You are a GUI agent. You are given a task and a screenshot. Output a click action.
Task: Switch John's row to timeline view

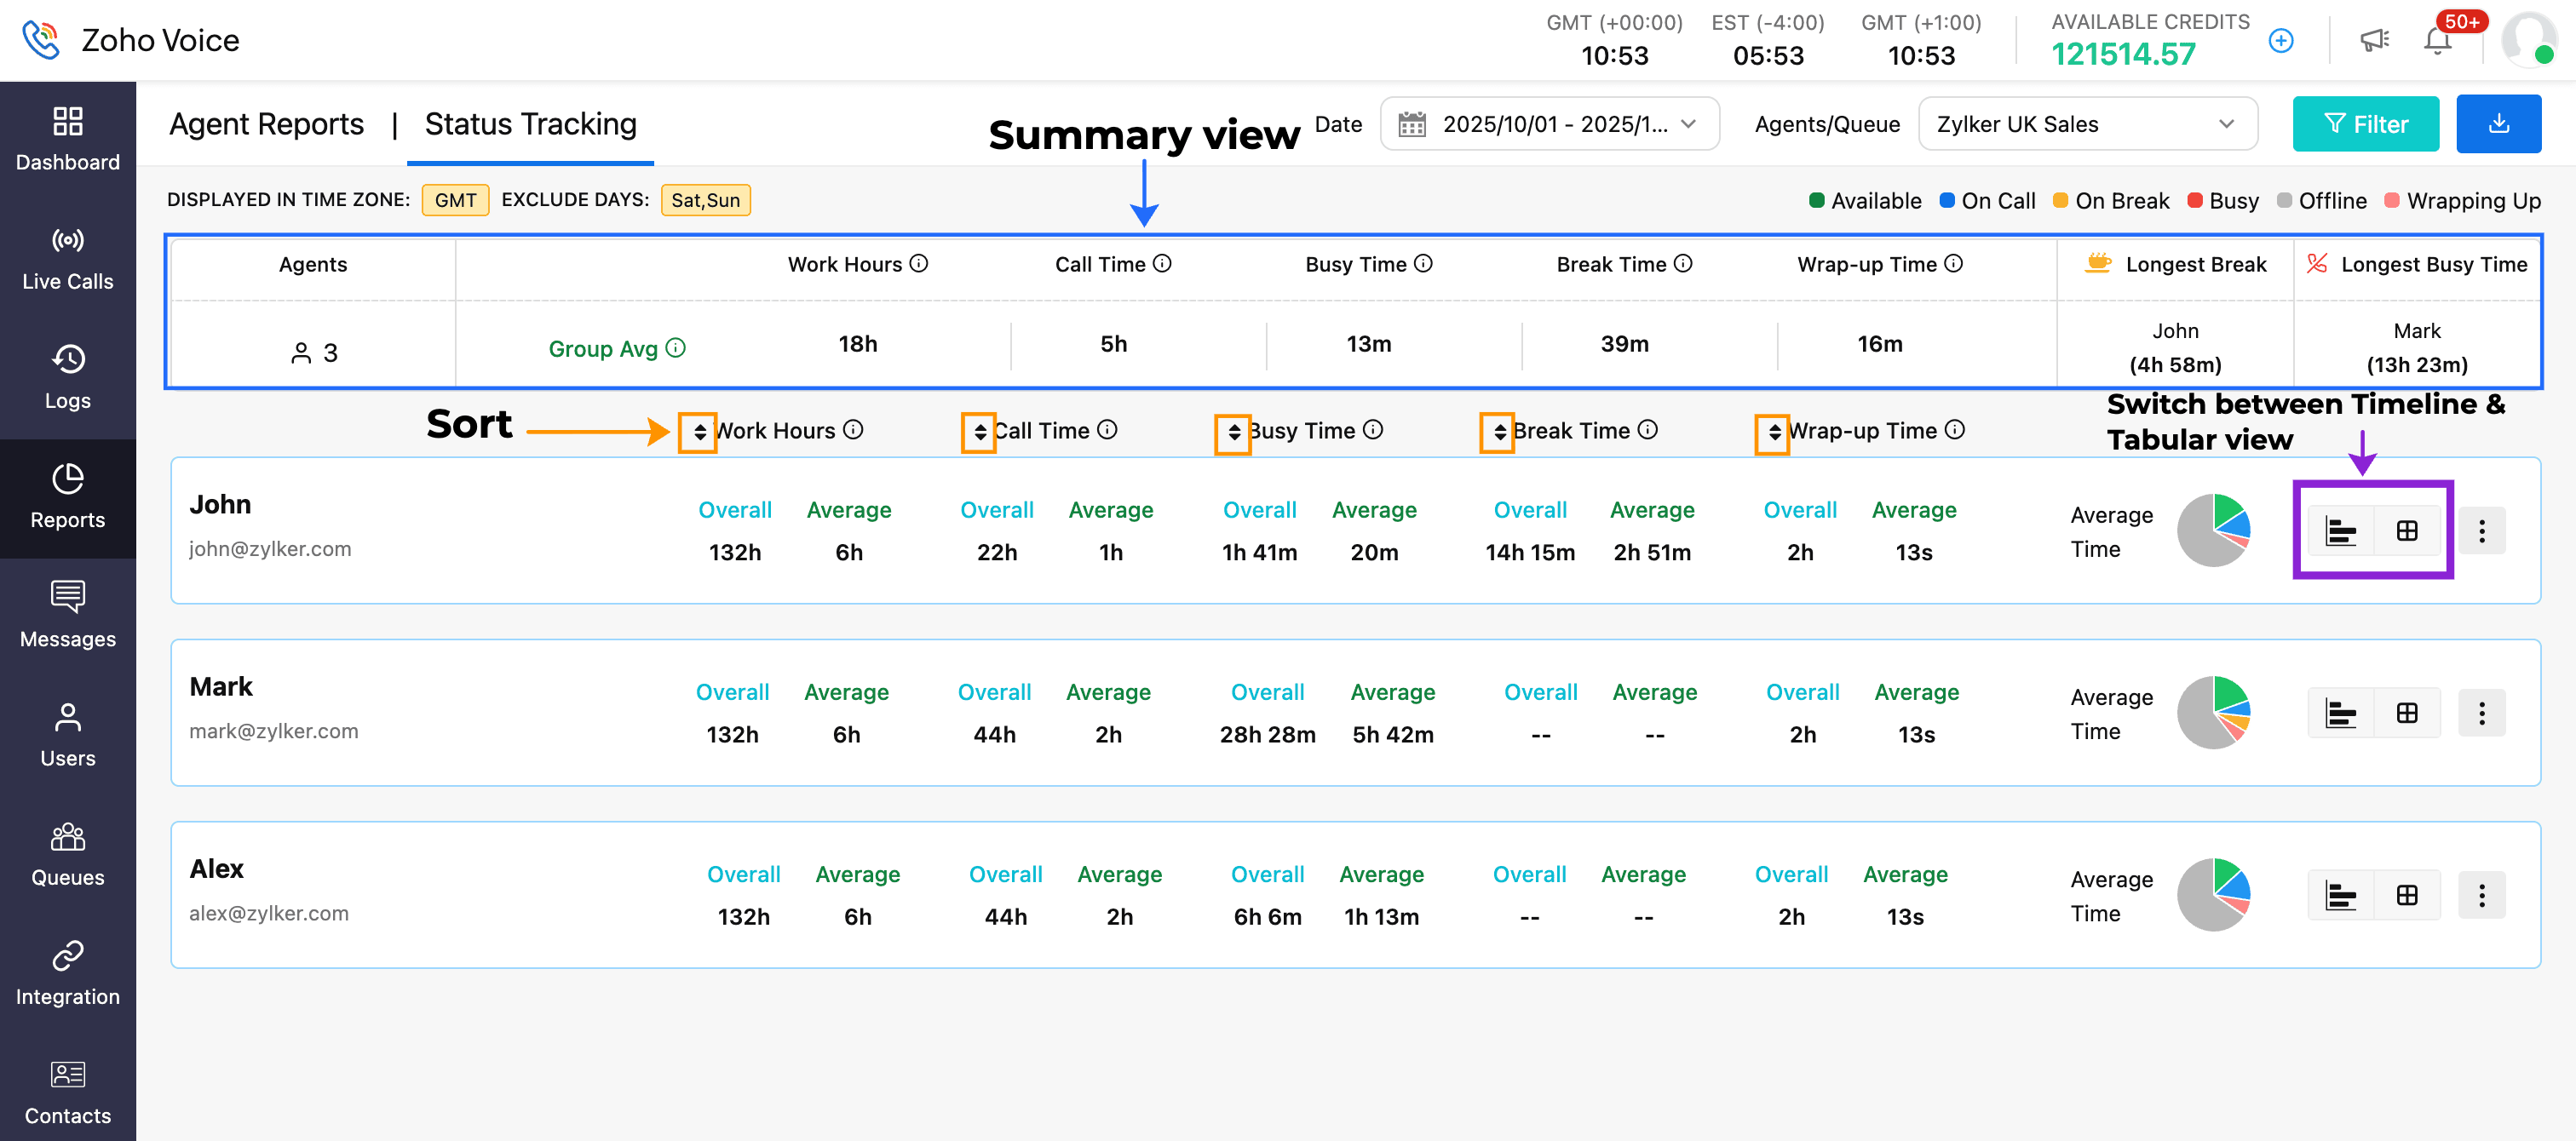[2340, 531]
